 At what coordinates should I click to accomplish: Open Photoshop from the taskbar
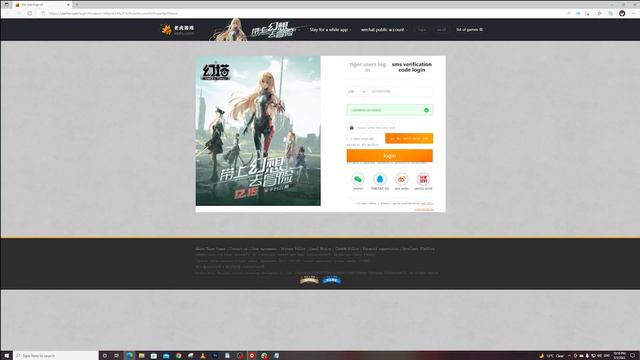[215, 356]
